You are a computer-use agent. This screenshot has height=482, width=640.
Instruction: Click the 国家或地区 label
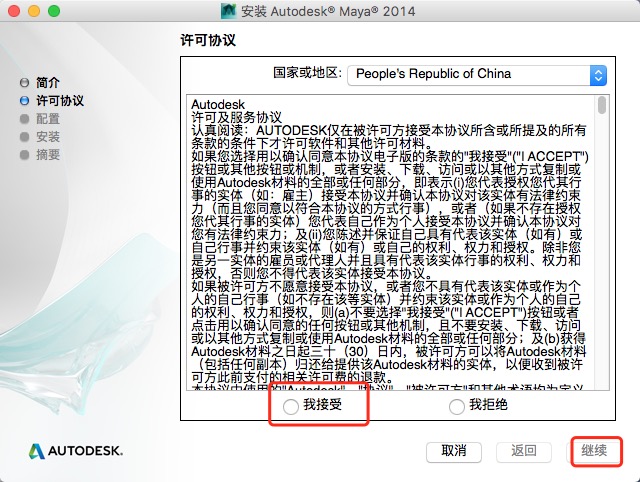(x=307, y=73)
